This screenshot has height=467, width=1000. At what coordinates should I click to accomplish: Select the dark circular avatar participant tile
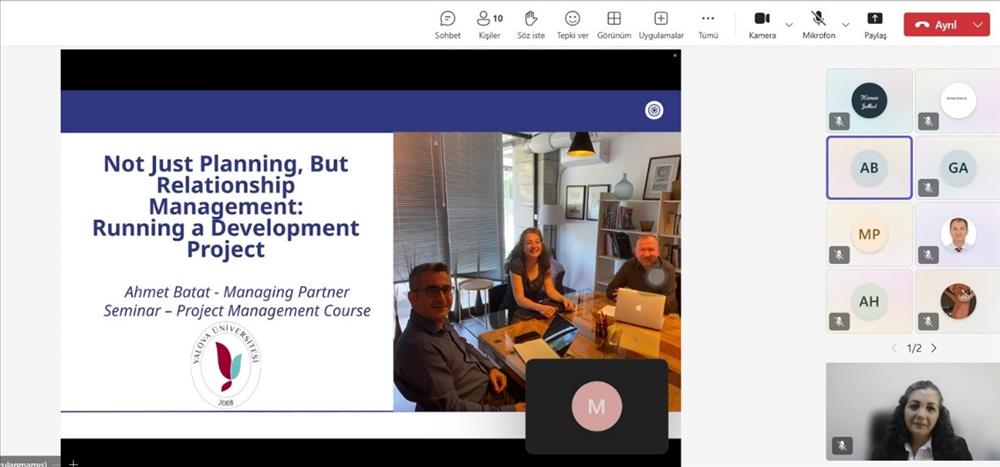coord(869,100)
